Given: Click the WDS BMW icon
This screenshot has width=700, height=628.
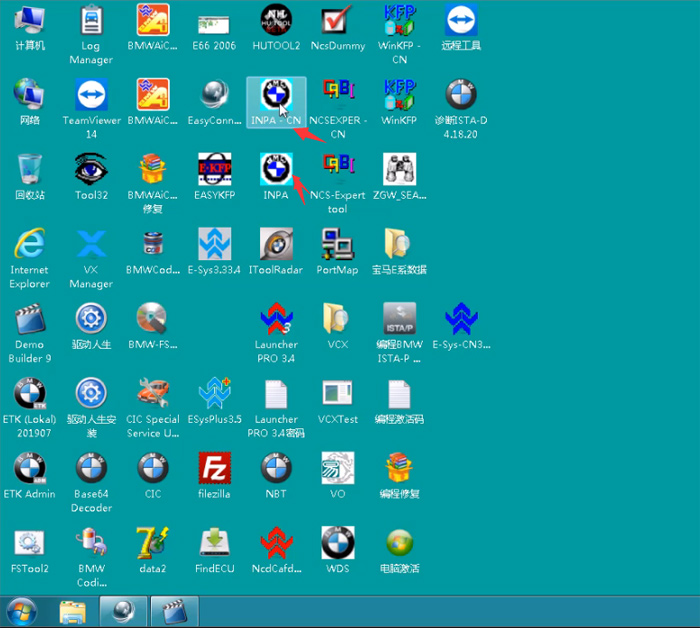Looking at the screenshot, I should point(338,550).
